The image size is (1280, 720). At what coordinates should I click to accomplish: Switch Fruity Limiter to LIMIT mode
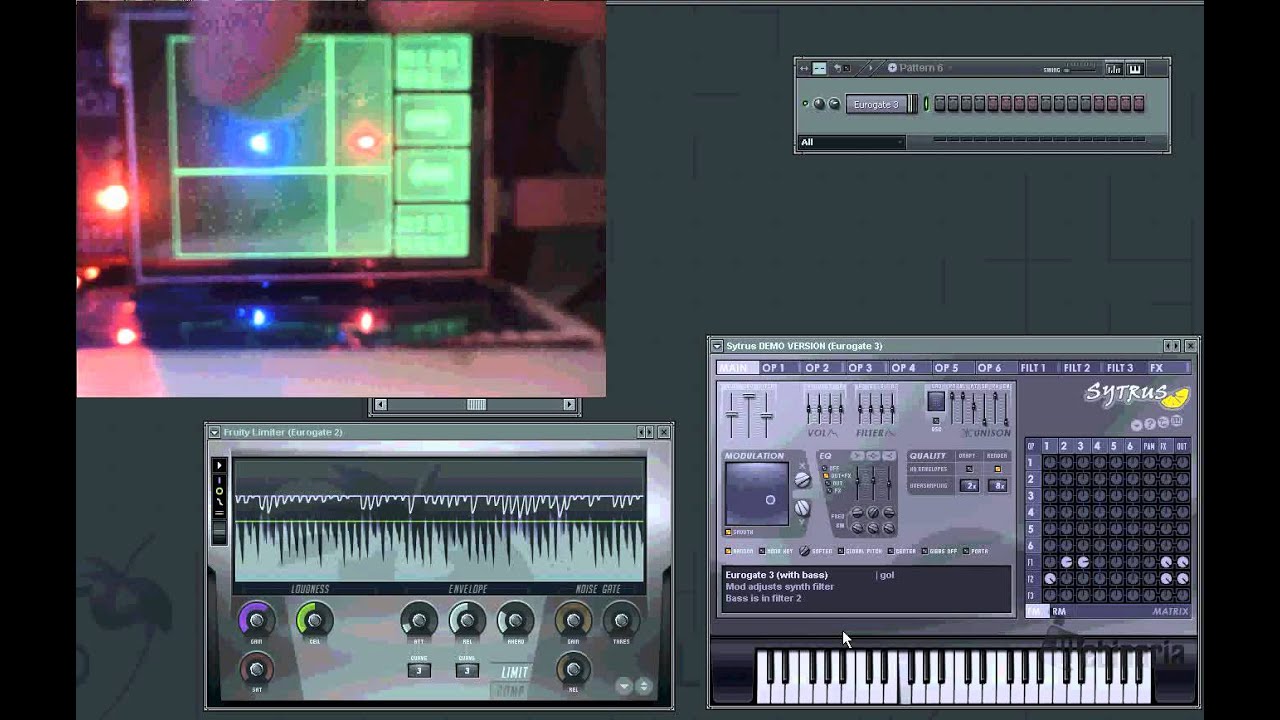(514, 672)
